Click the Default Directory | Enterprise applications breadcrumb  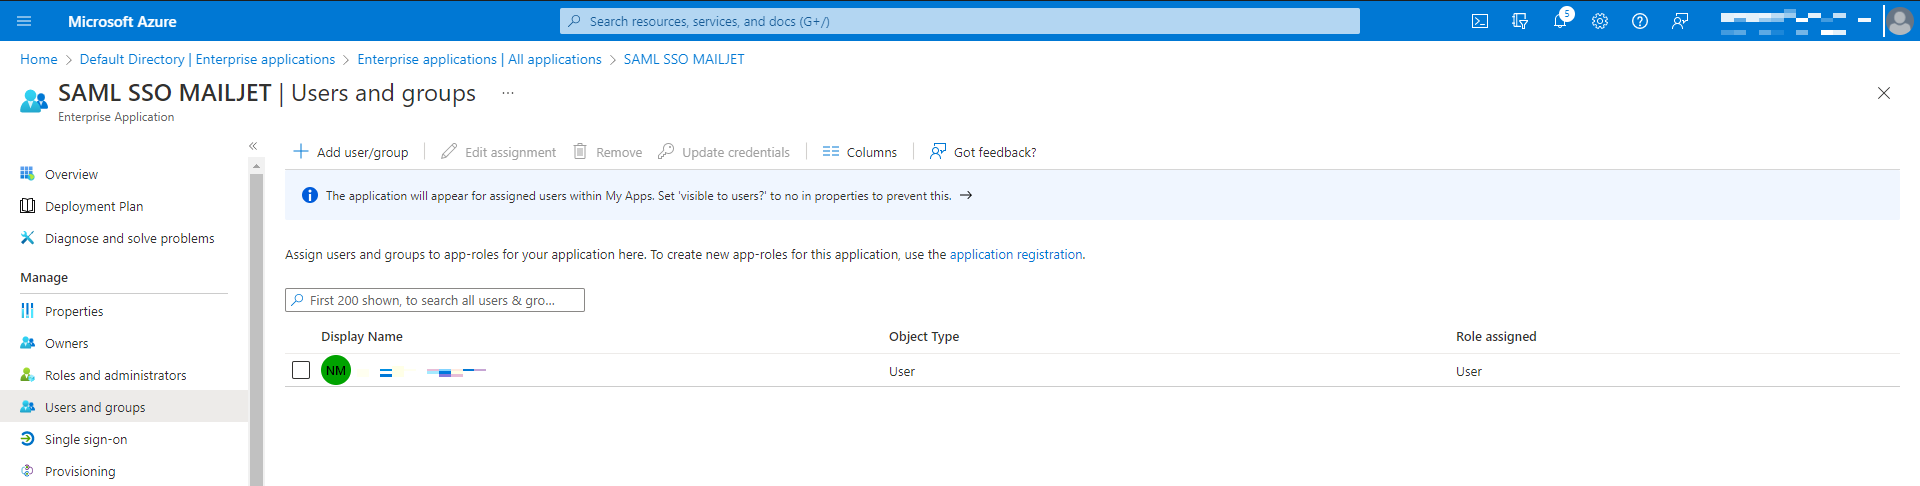click(207, 59)
